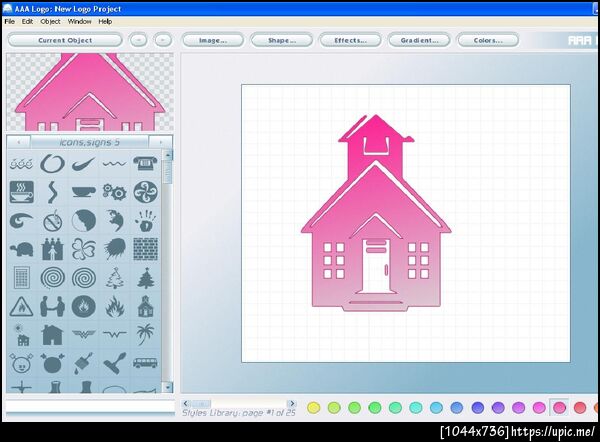Viewport: 600px width, 442px height.
Task: Apply the selected pink style swatch
Action: [x=559, y=408]
